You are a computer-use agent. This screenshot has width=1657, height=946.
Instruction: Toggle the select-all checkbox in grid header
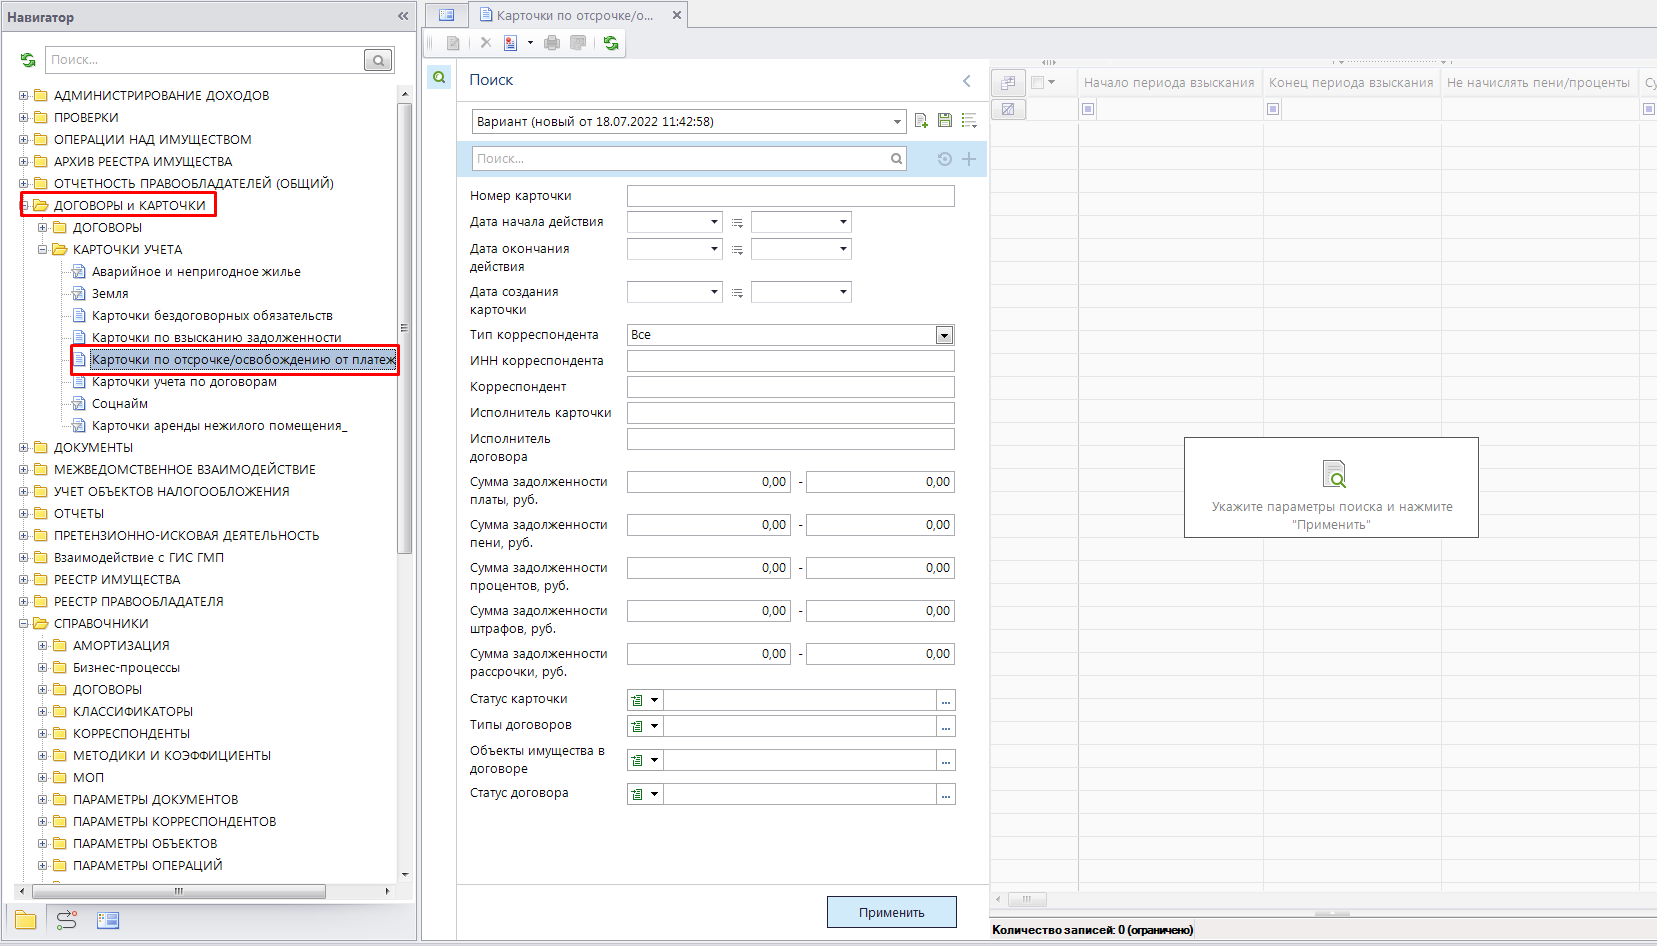(1037, 82)
